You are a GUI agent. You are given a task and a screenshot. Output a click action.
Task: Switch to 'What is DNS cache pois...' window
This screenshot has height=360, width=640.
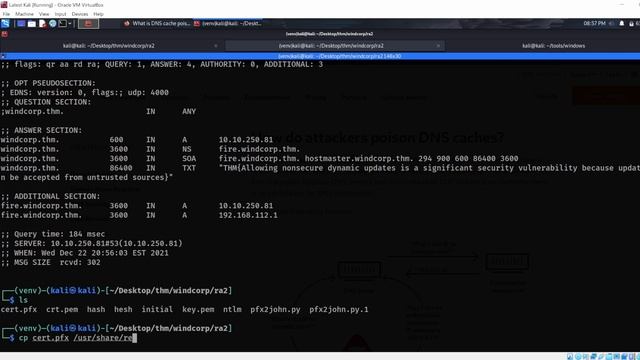pyautogui.click(x=157, y=24)
